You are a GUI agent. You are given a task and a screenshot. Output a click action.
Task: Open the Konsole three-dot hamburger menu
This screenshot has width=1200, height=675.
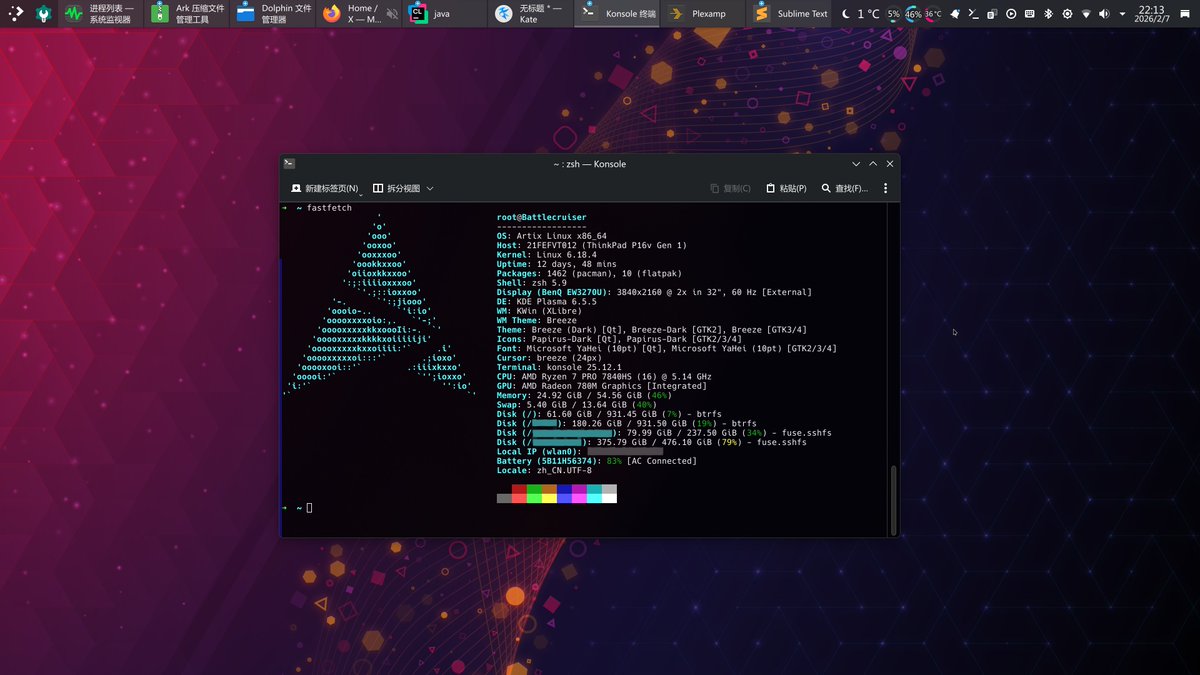tap(885, 188)
